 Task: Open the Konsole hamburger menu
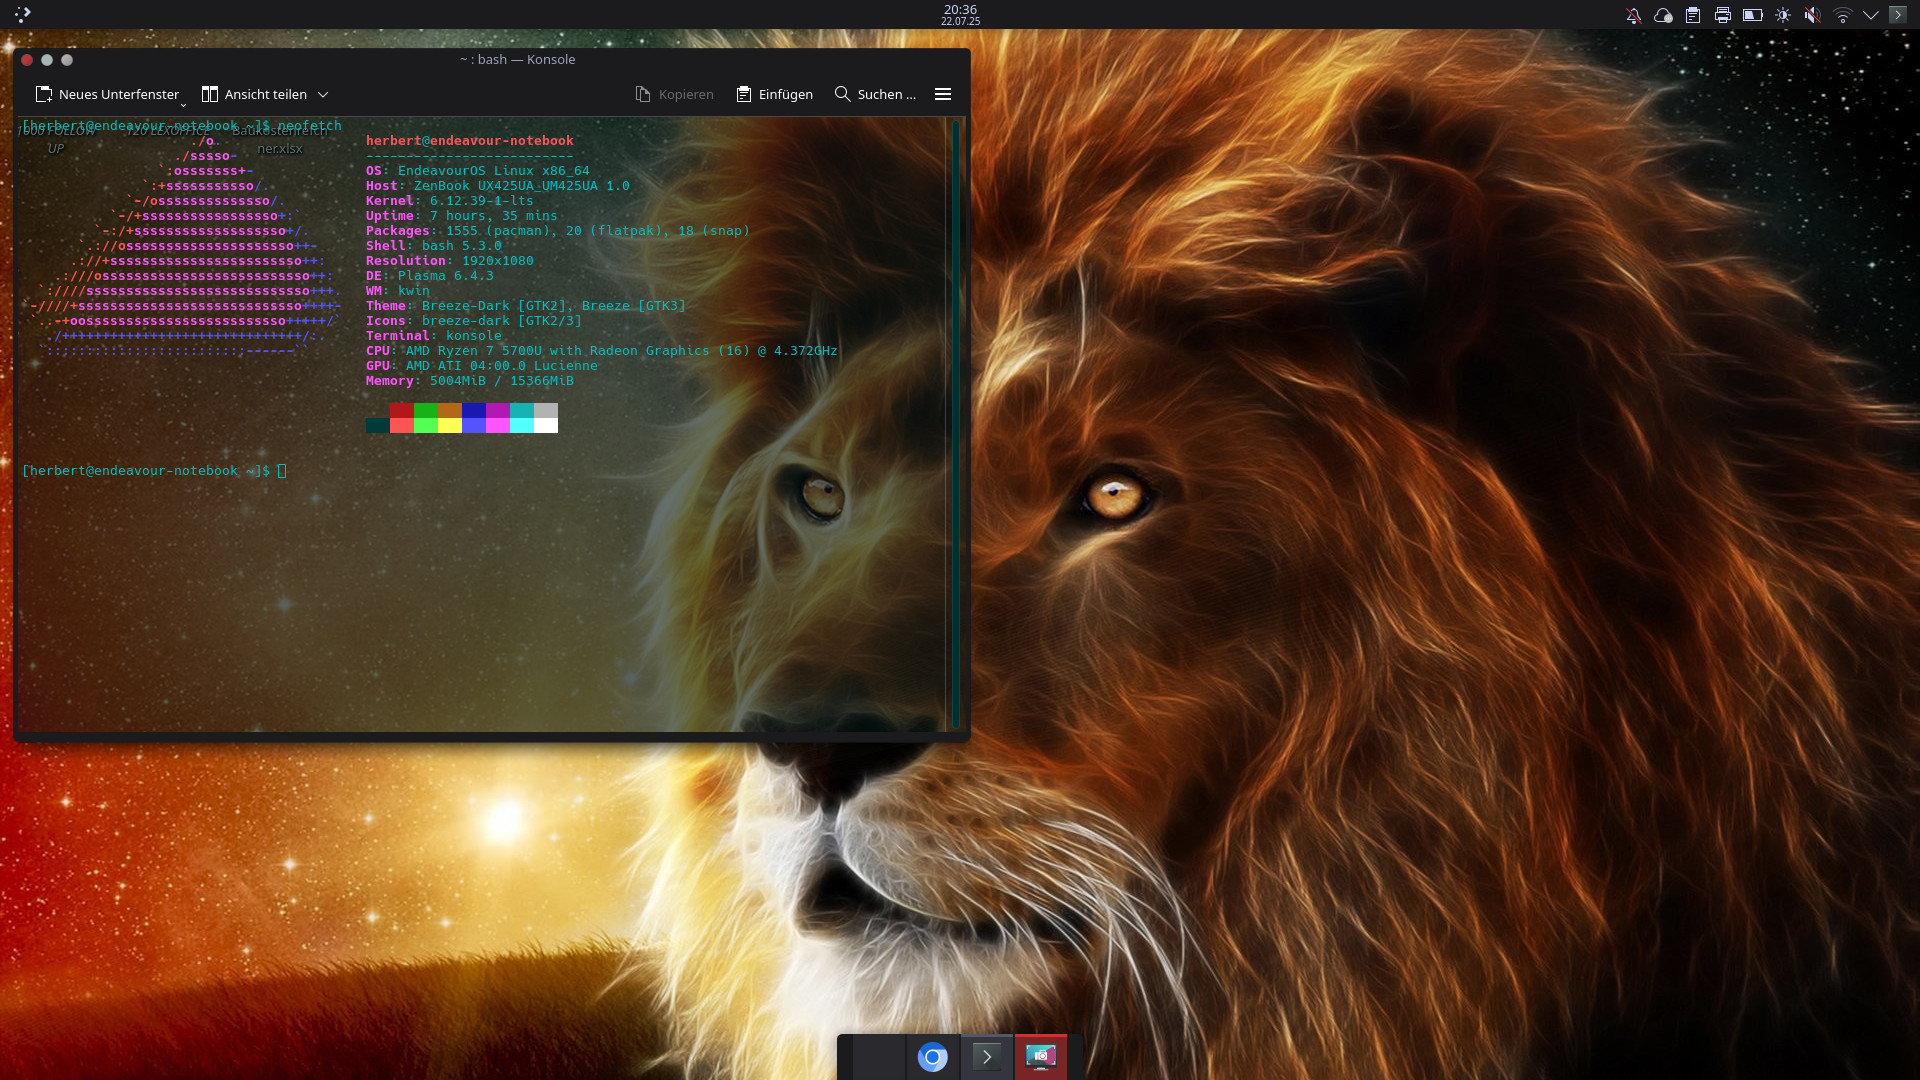pyautogui.click(x=942, y=94)
